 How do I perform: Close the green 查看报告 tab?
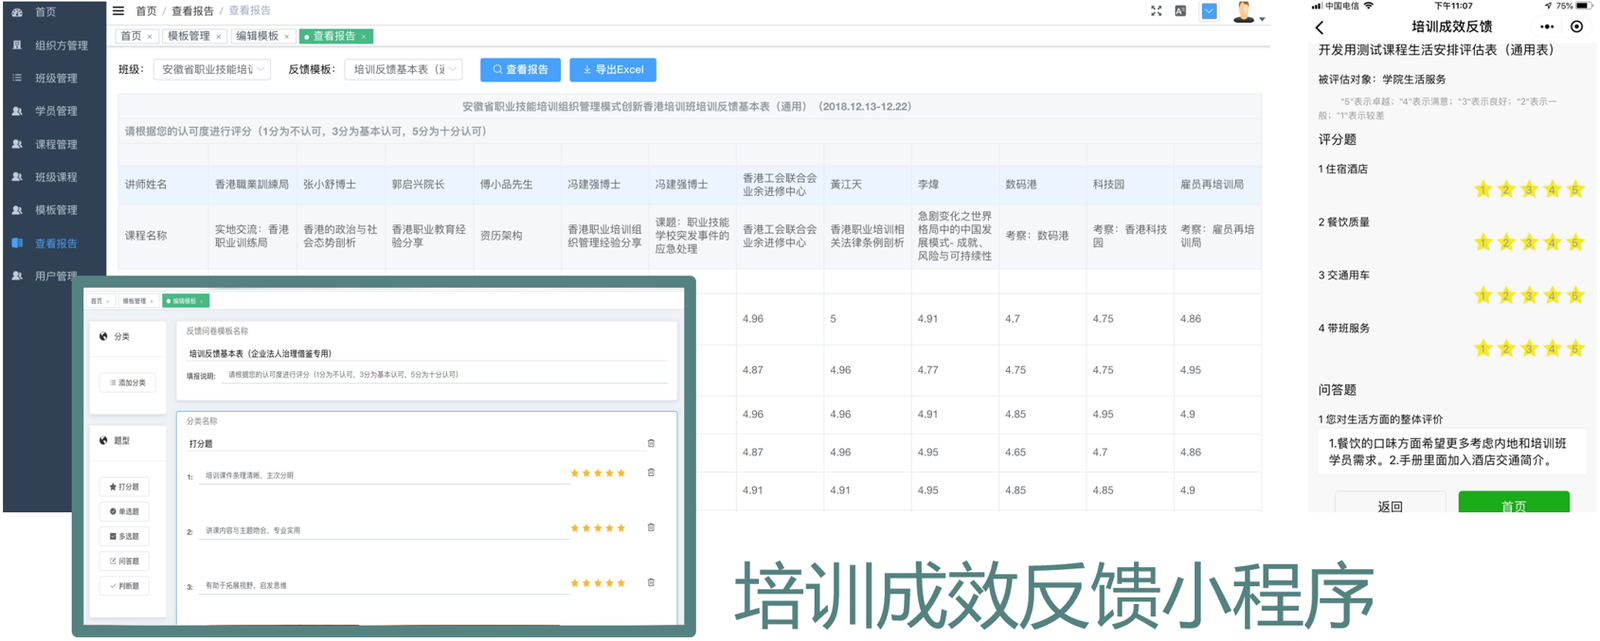pyautogui.click(x=364, y=37)
